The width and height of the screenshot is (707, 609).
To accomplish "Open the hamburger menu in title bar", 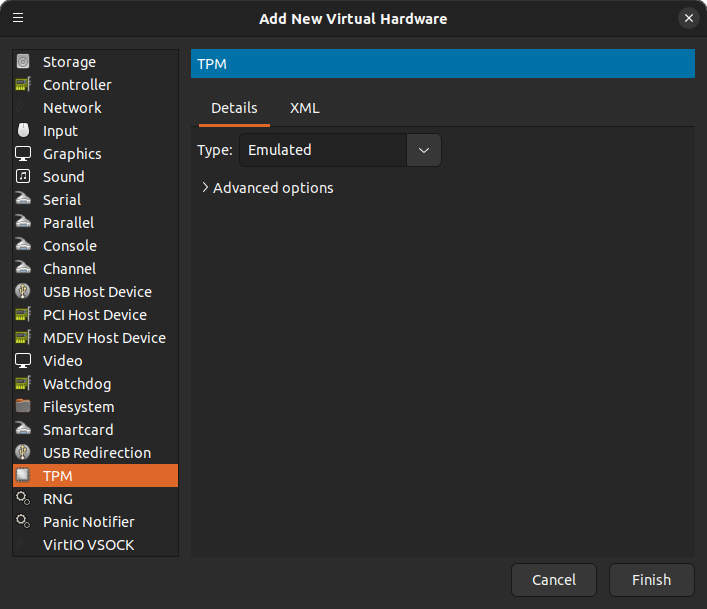I will point(18,18).
